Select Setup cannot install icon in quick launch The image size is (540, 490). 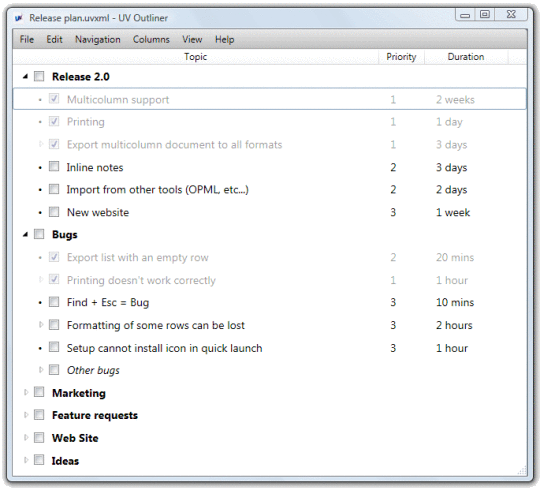(165, 348)
